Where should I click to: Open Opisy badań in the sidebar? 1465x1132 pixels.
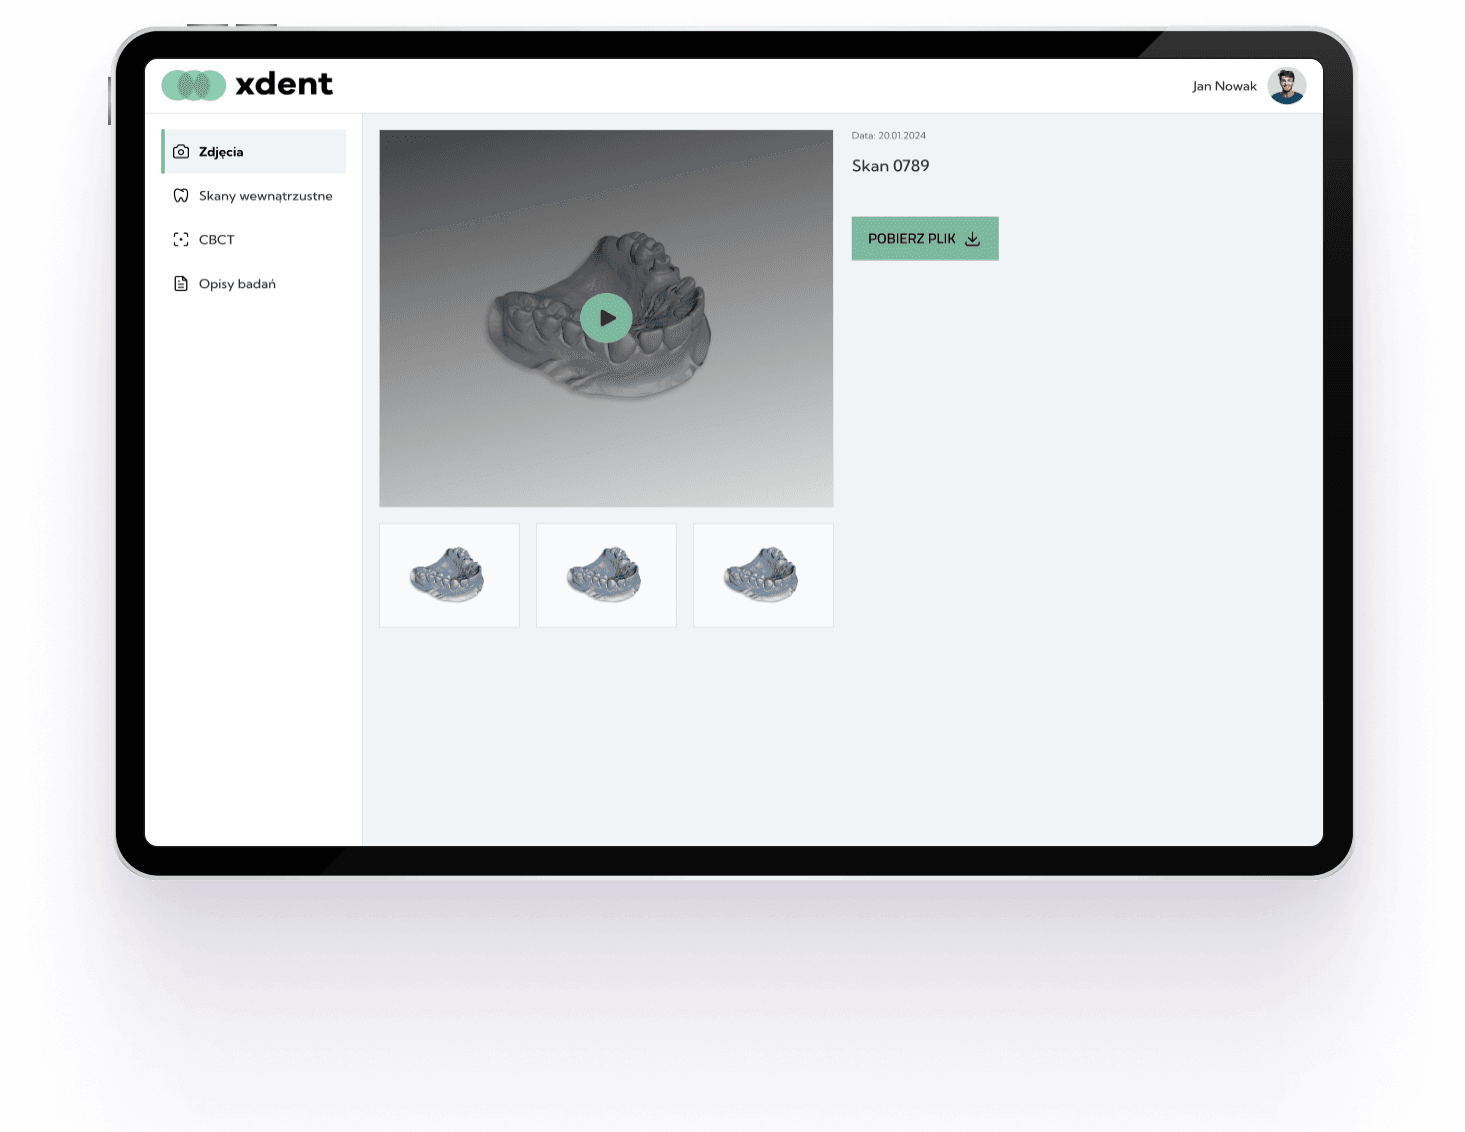click(x=254, y=284)
